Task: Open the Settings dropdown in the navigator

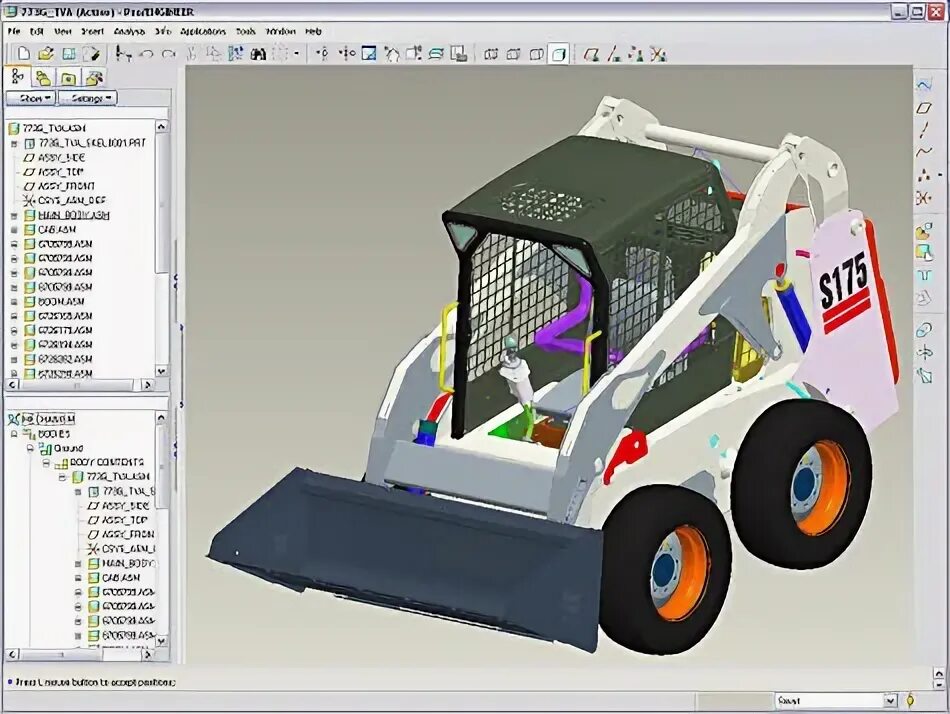Action: (x=87, y=98)
